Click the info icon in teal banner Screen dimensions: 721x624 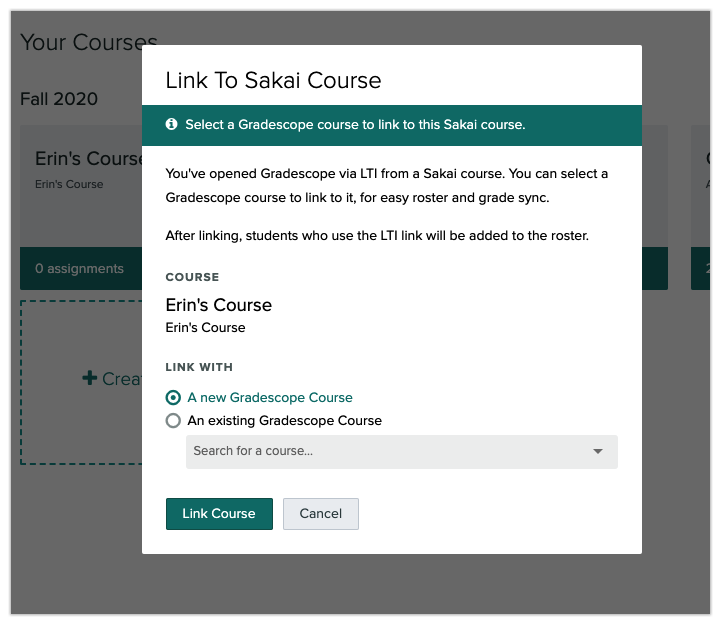pos(172,124)
